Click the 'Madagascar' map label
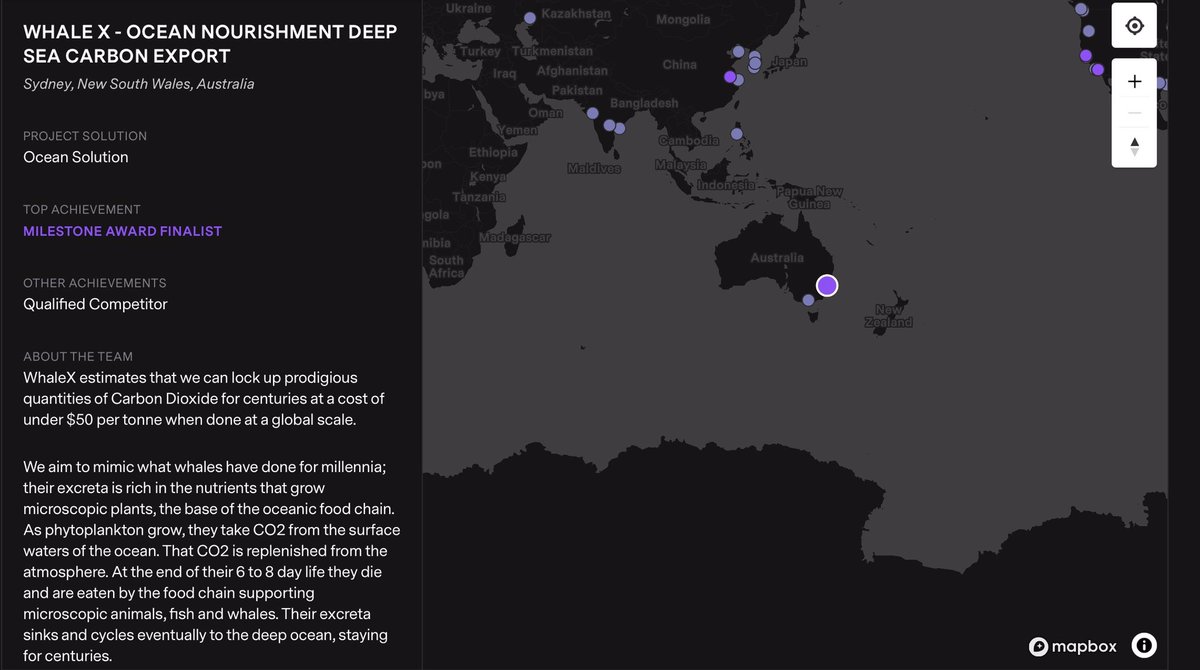This screenshot has height=670, width=1200. click(x=515, y=238)
